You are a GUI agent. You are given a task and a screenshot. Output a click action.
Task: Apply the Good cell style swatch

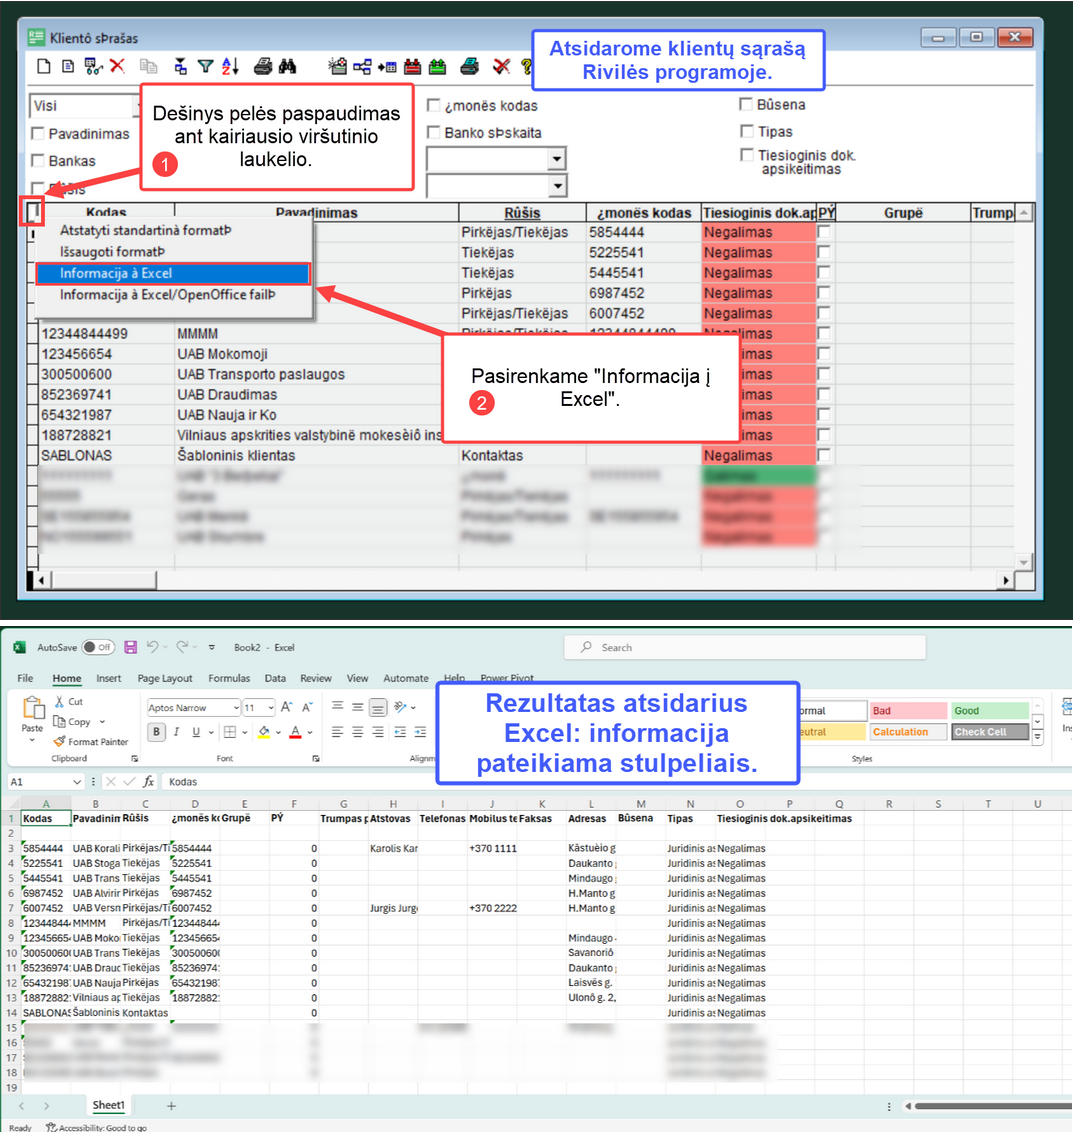(990, 711)
